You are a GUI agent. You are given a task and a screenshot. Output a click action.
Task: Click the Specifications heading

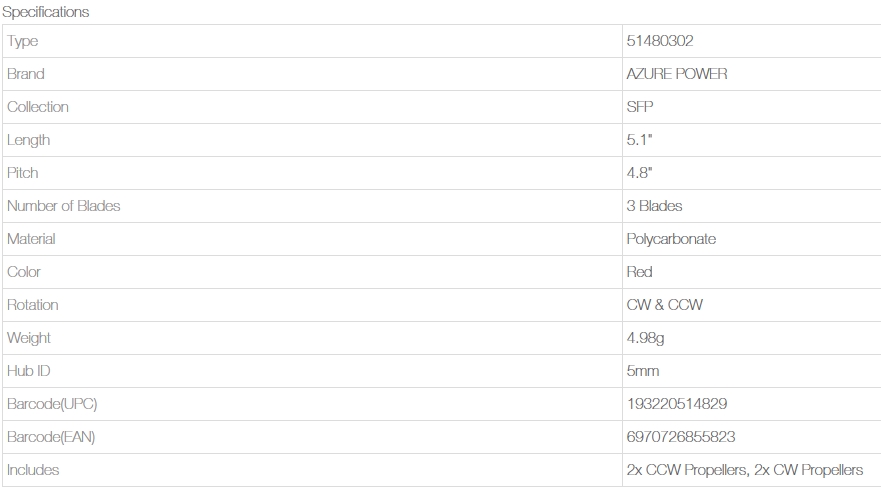coord(46,12)
